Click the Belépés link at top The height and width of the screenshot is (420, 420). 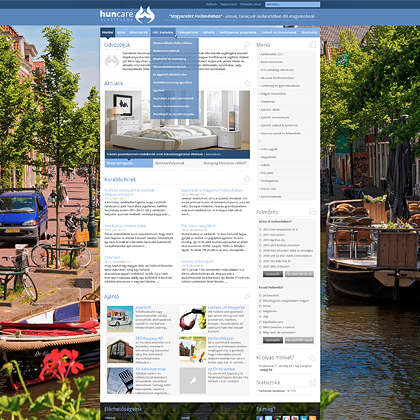pos(211,4)
